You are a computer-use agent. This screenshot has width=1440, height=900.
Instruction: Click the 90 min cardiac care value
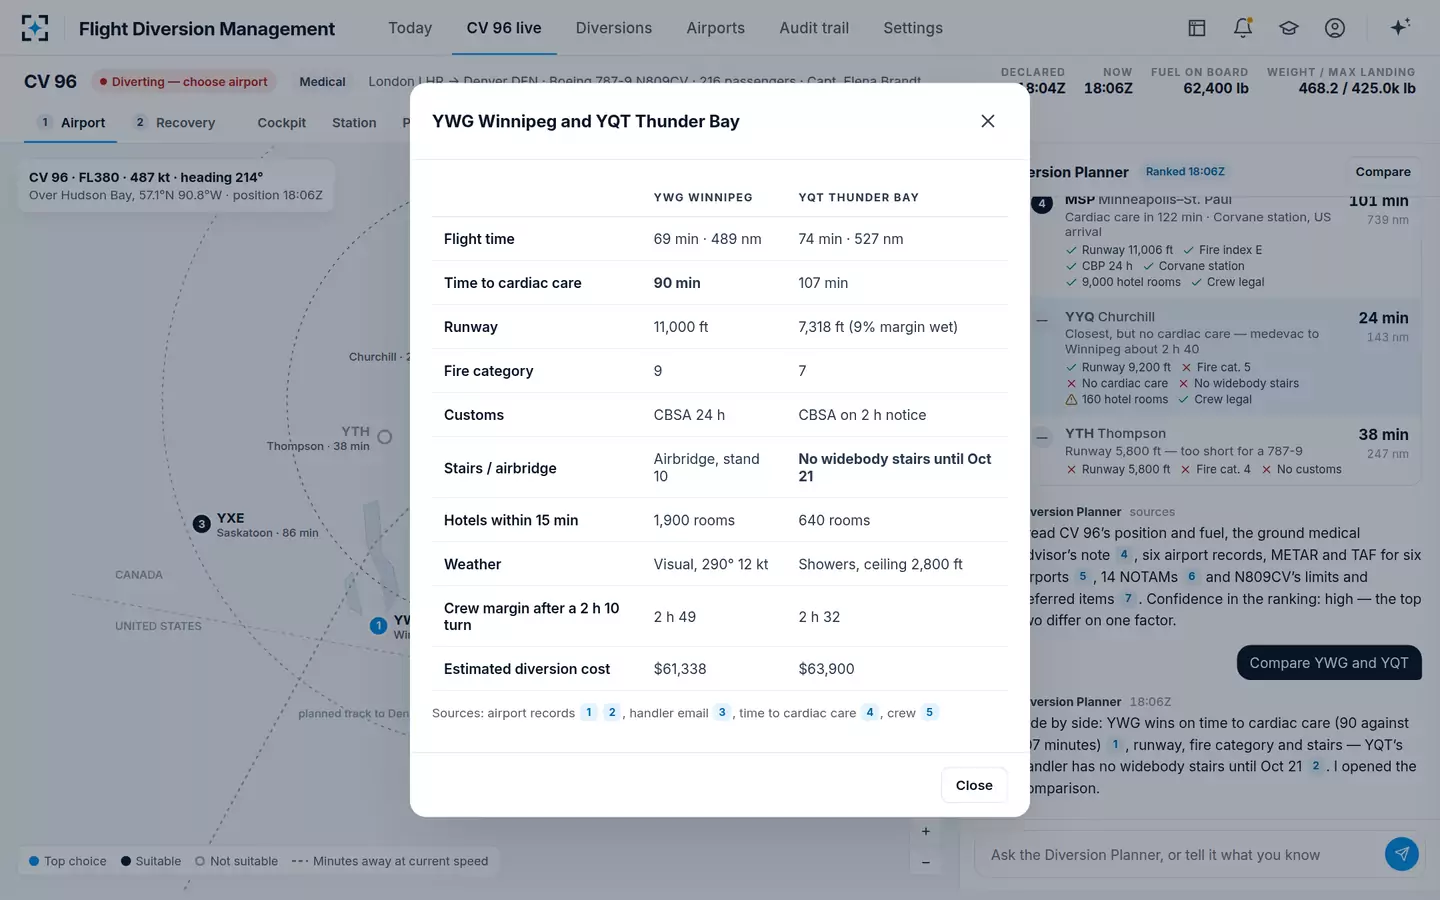(677, 283)
